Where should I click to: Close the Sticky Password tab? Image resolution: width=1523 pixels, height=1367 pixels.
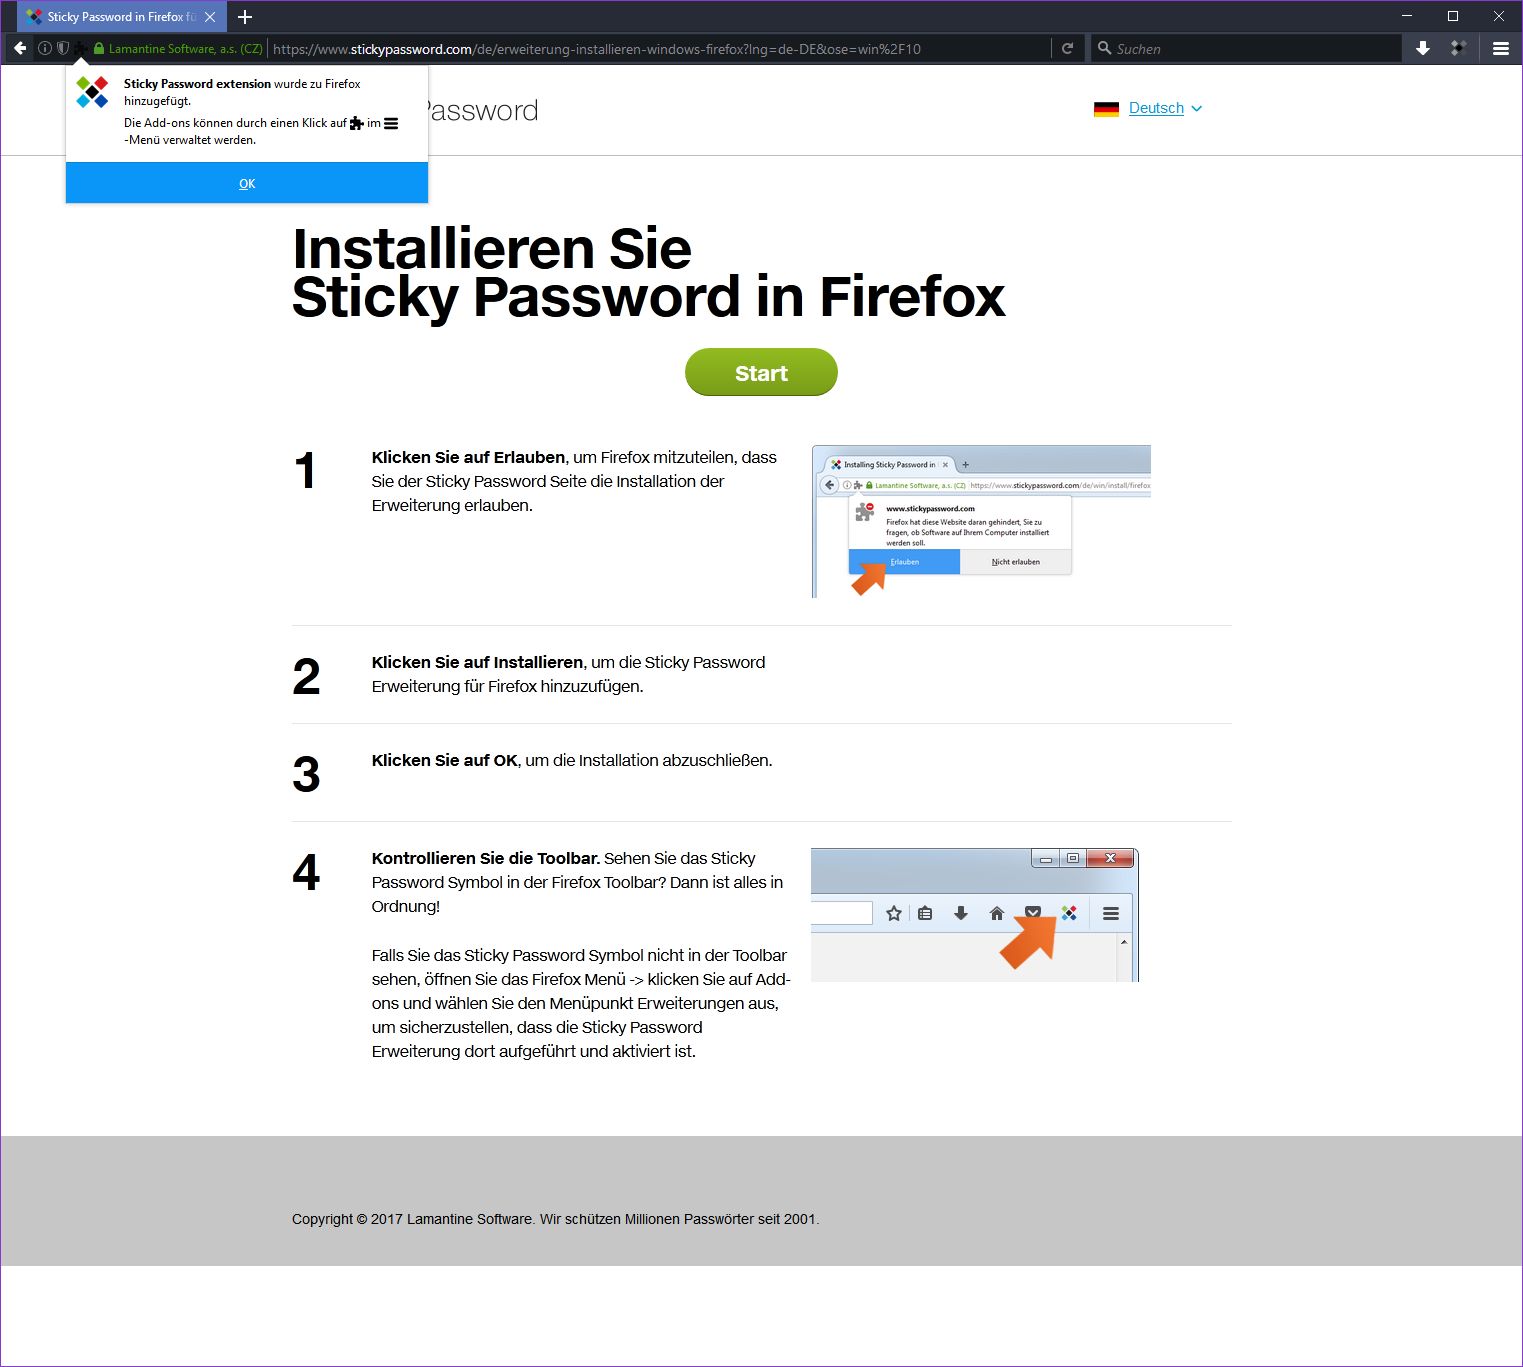click(x=210, y=17)
